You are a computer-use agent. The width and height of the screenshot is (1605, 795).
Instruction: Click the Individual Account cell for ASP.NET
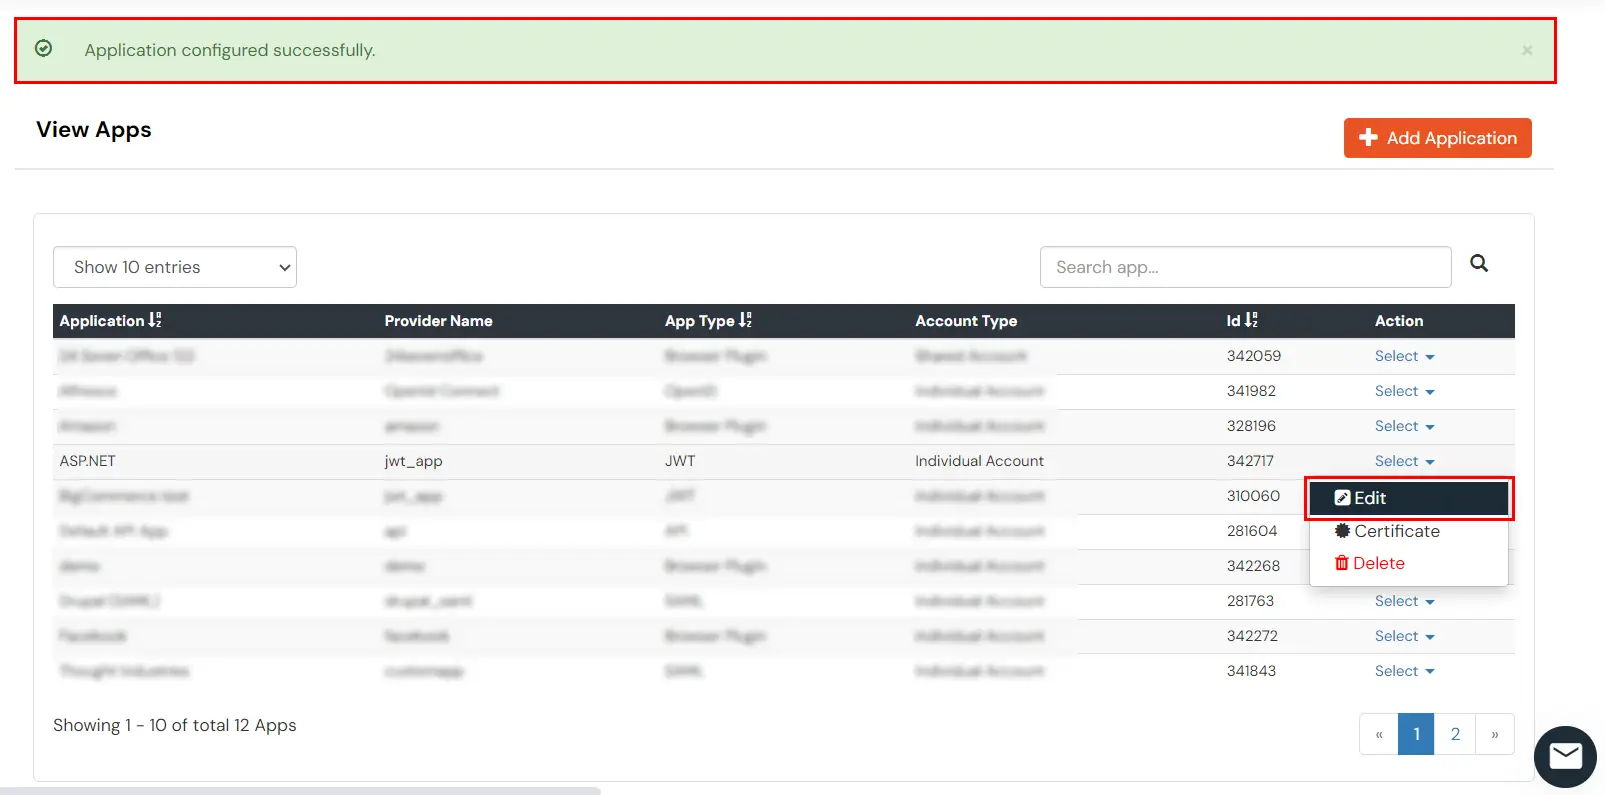pos(979,461)
